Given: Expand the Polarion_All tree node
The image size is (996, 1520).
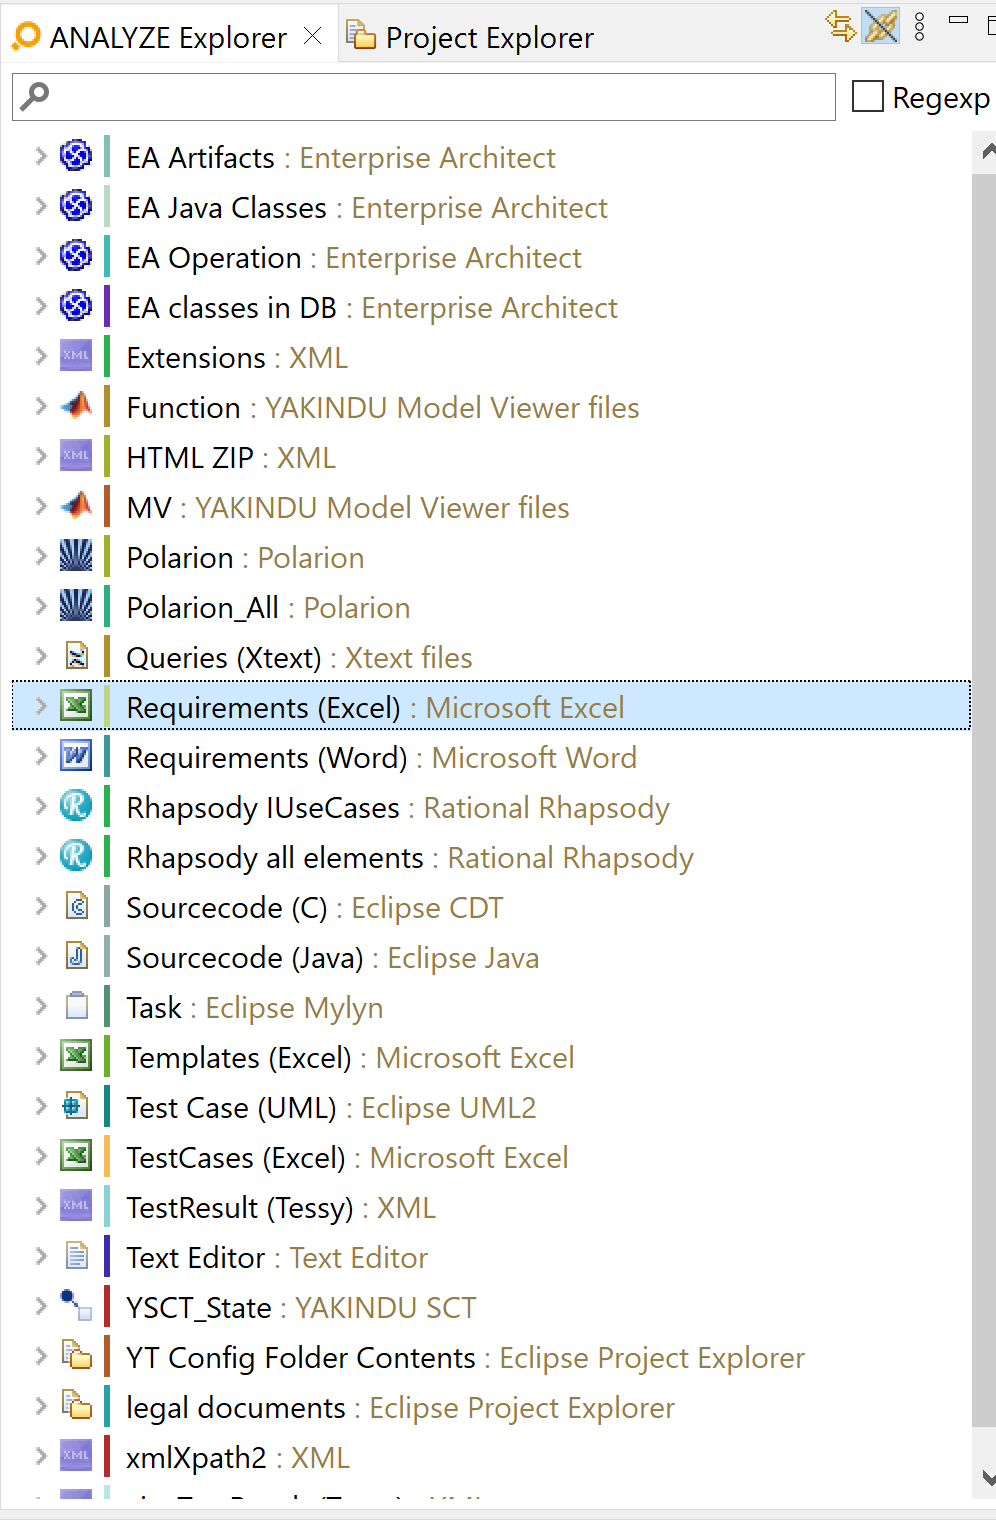Looking at the screenshot, I should (40, 606).
